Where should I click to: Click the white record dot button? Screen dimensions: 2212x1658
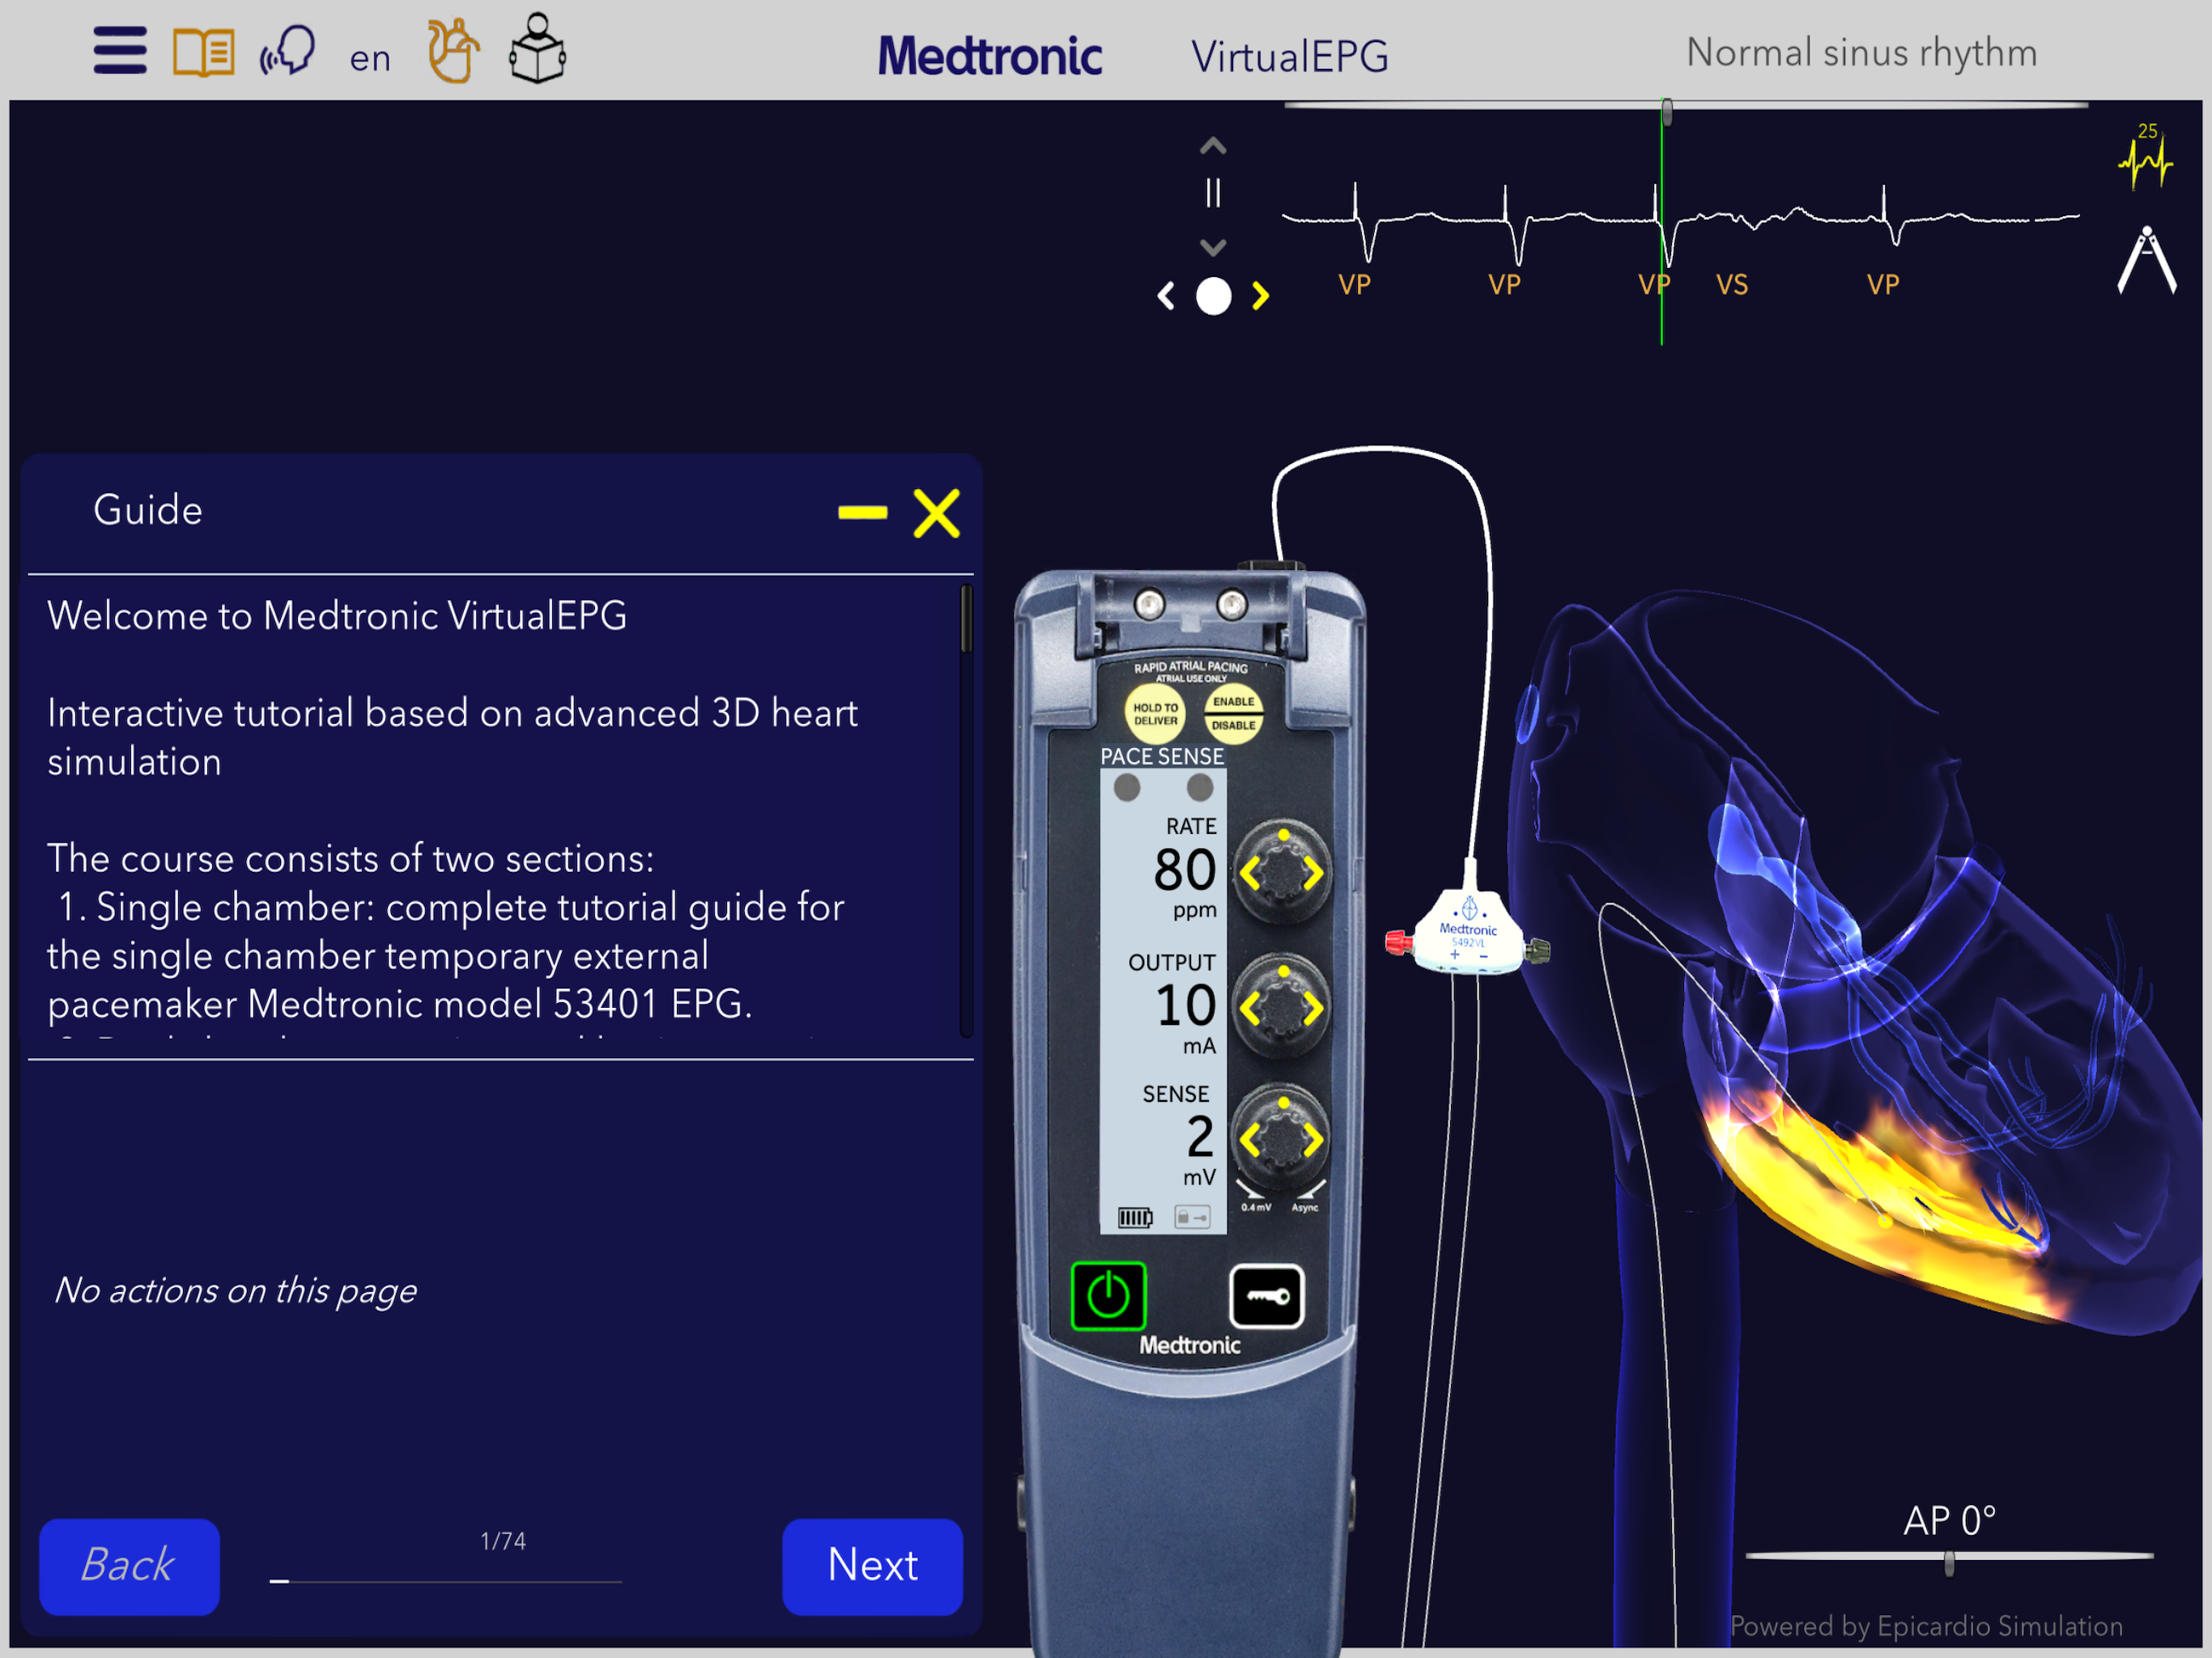(1214, 296)
